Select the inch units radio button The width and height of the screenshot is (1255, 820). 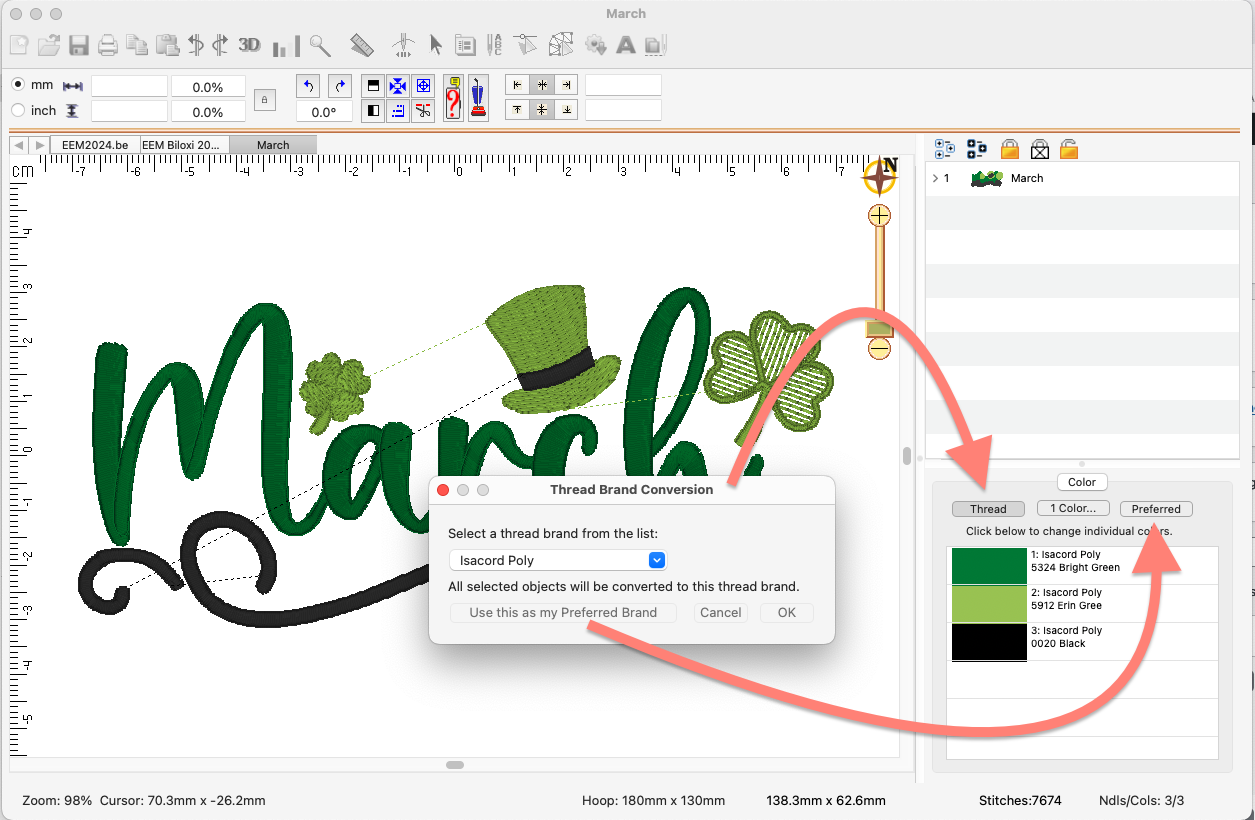tap(18, 110)
